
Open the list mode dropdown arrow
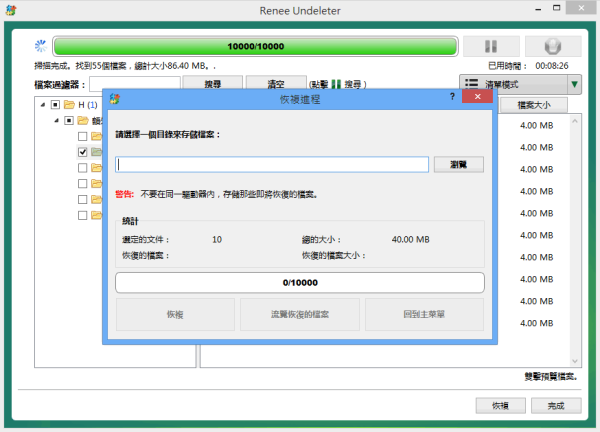574,84
